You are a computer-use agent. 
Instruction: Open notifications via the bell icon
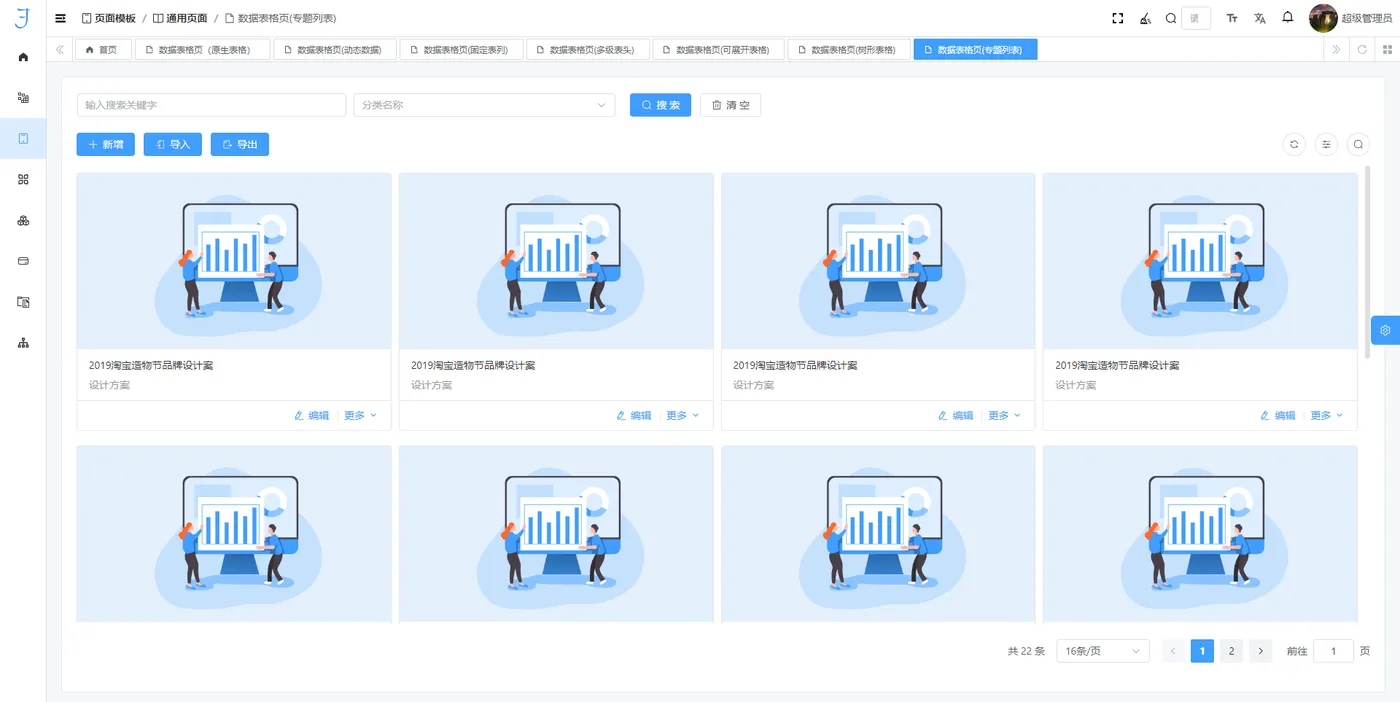click(1287, 17)
